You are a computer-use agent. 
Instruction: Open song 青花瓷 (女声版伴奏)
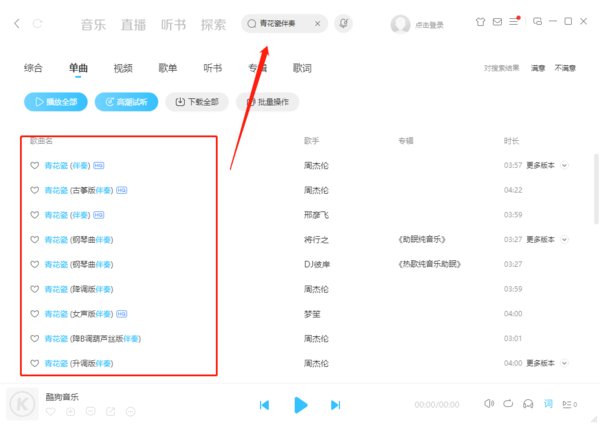click(x=79, y=314)
